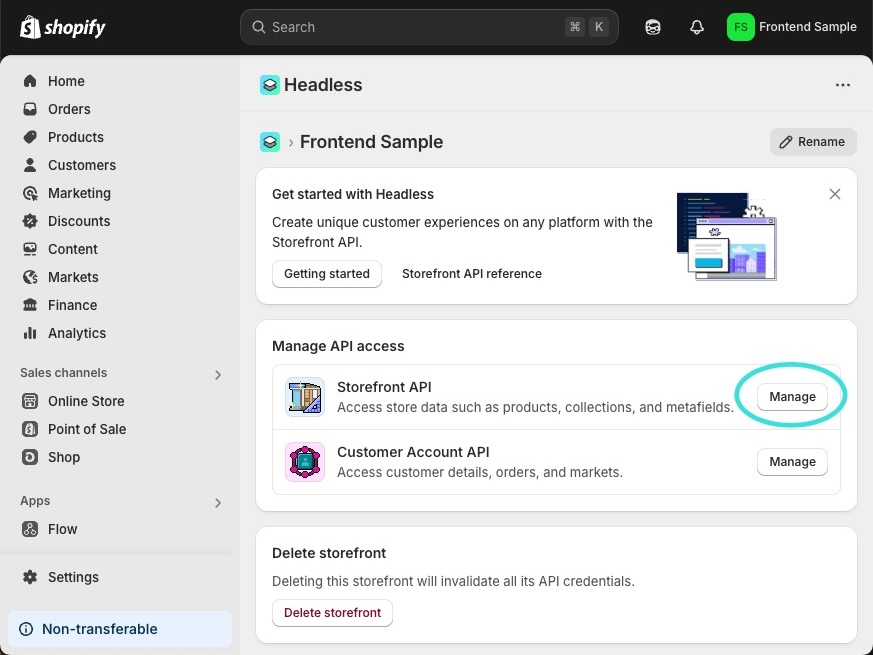Viewport: 873px width, 655px height.
Task: Click the Rename button
Action: point(813,141)
